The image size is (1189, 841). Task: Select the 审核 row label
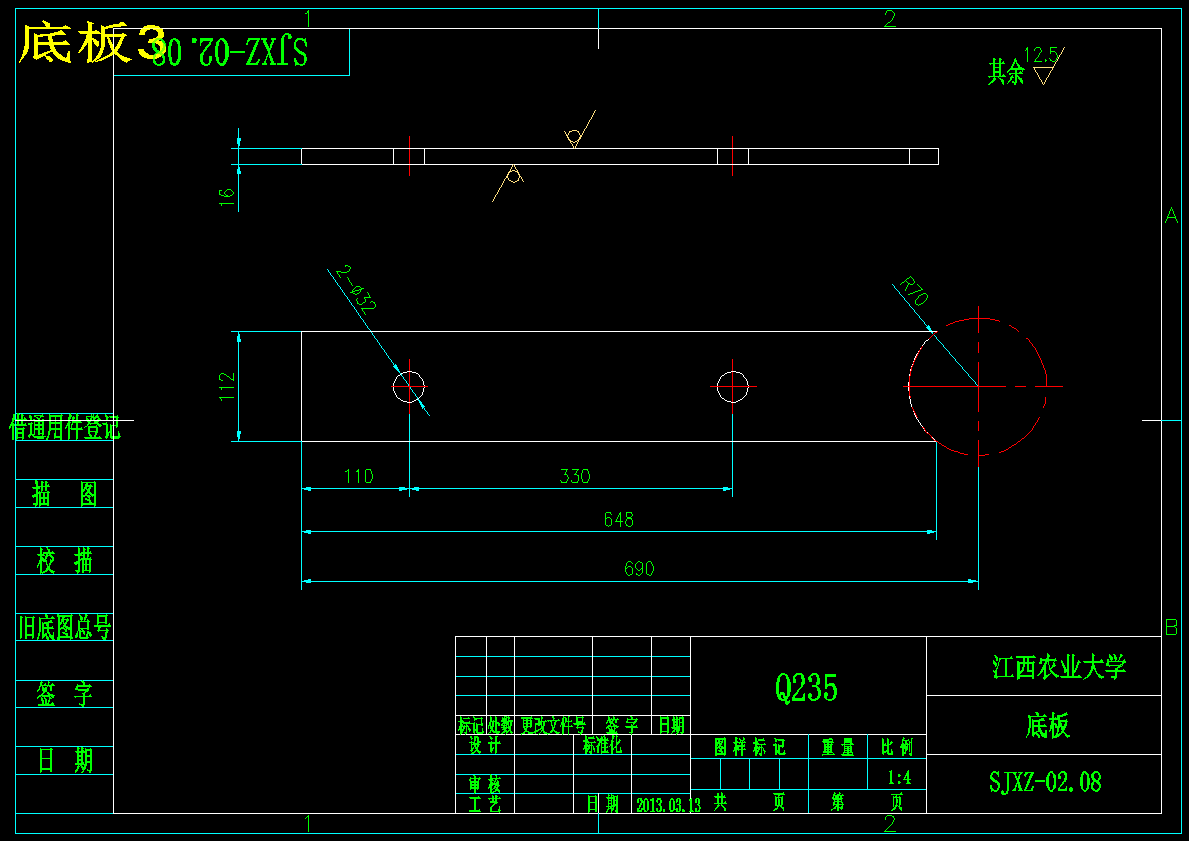[x=485, y=784]
